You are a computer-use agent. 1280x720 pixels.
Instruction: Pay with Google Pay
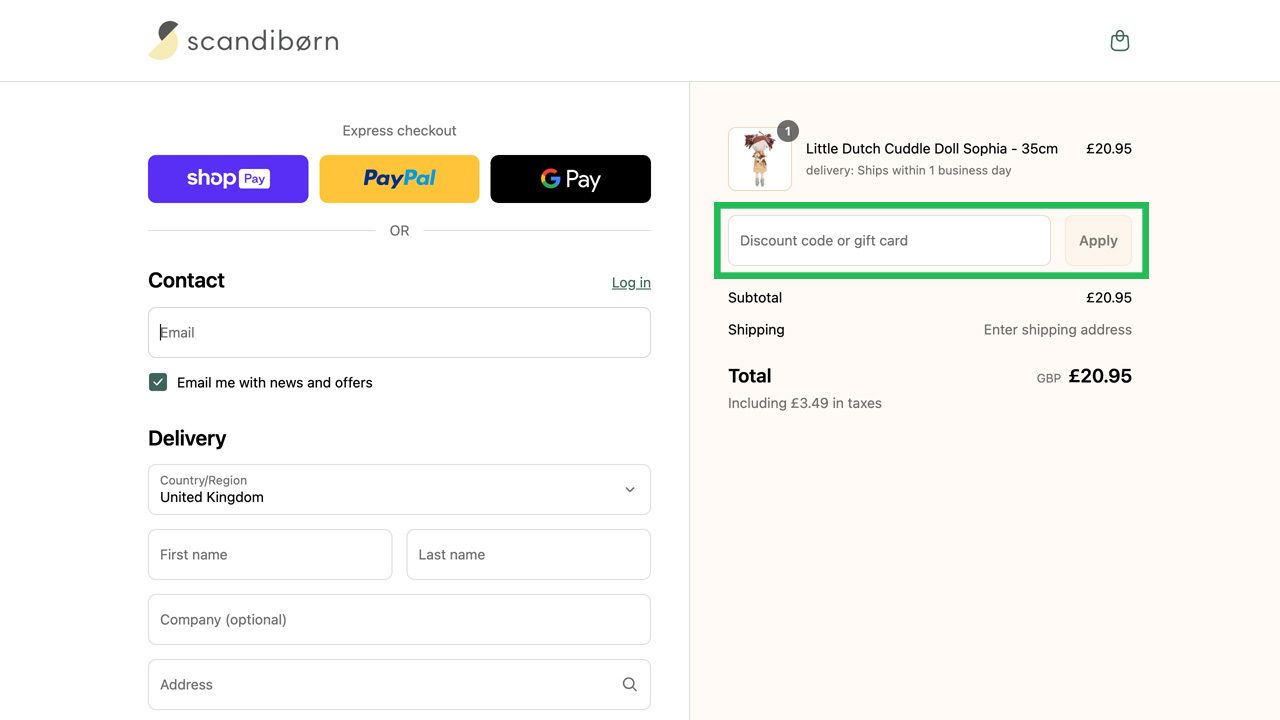point(570,179)
